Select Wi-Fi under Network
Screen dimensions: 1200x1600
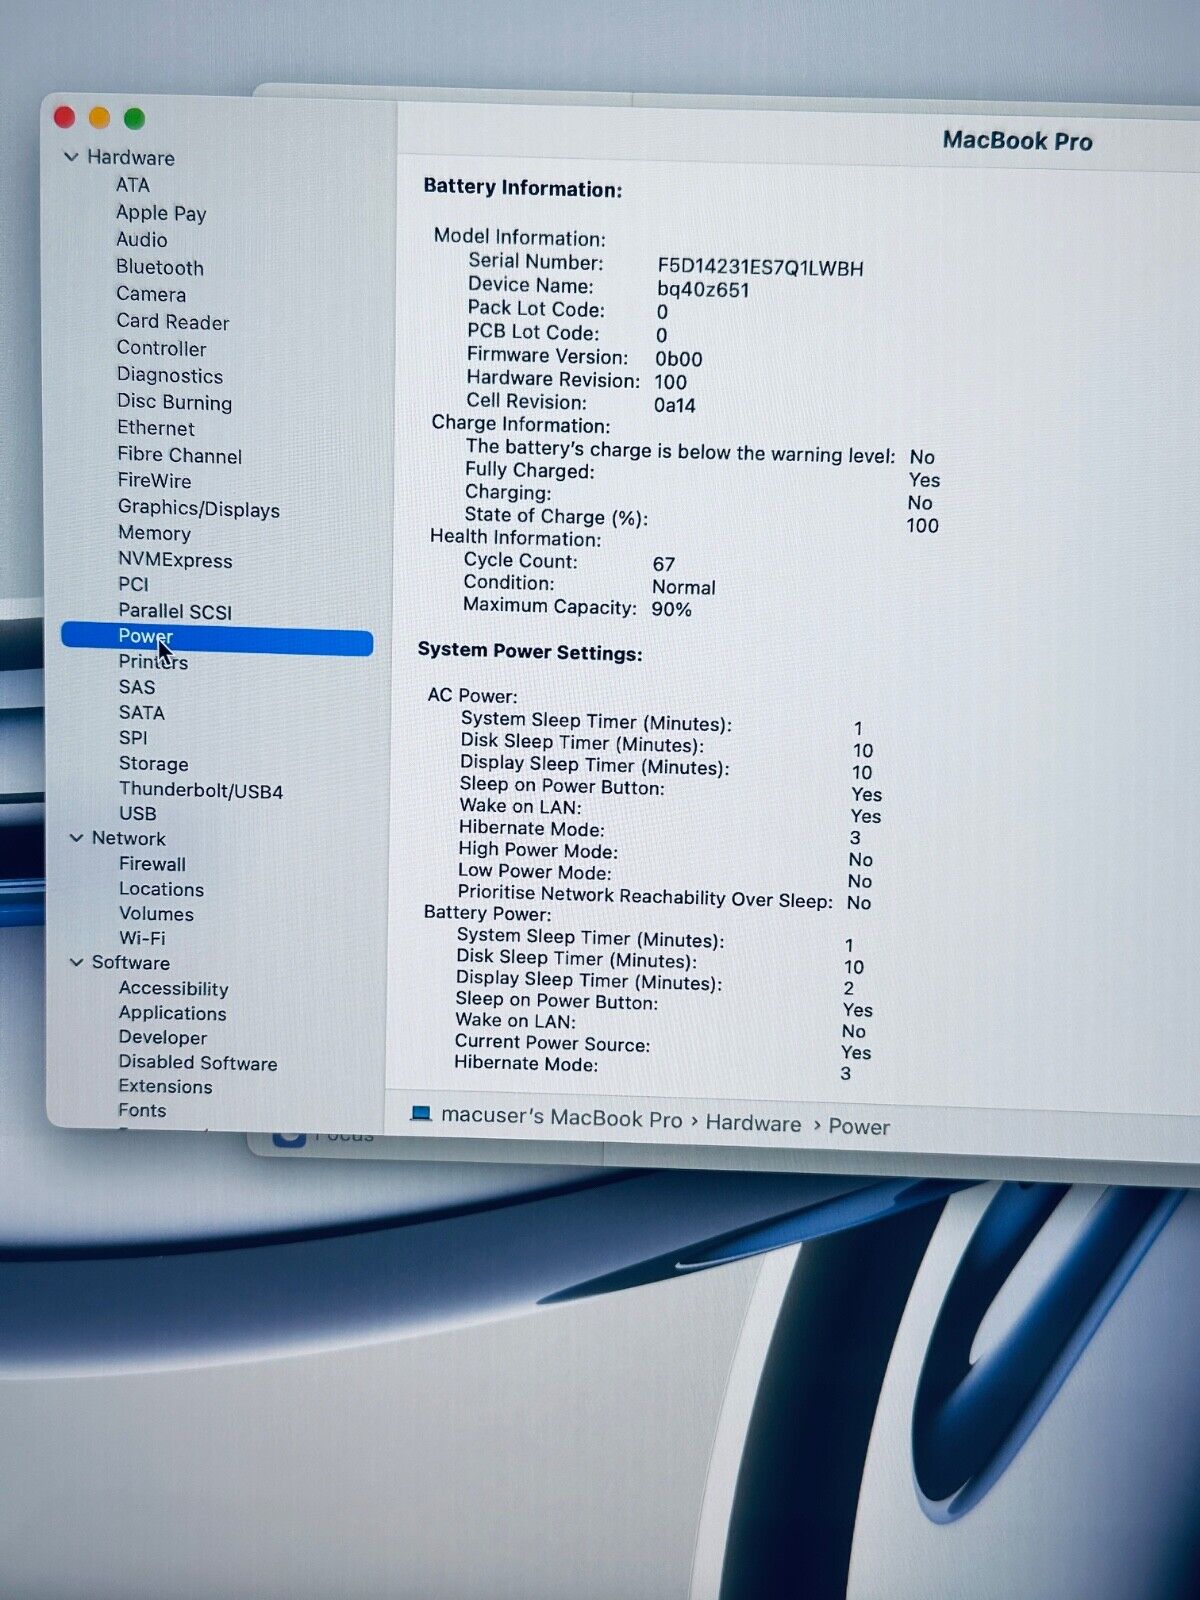142,938
